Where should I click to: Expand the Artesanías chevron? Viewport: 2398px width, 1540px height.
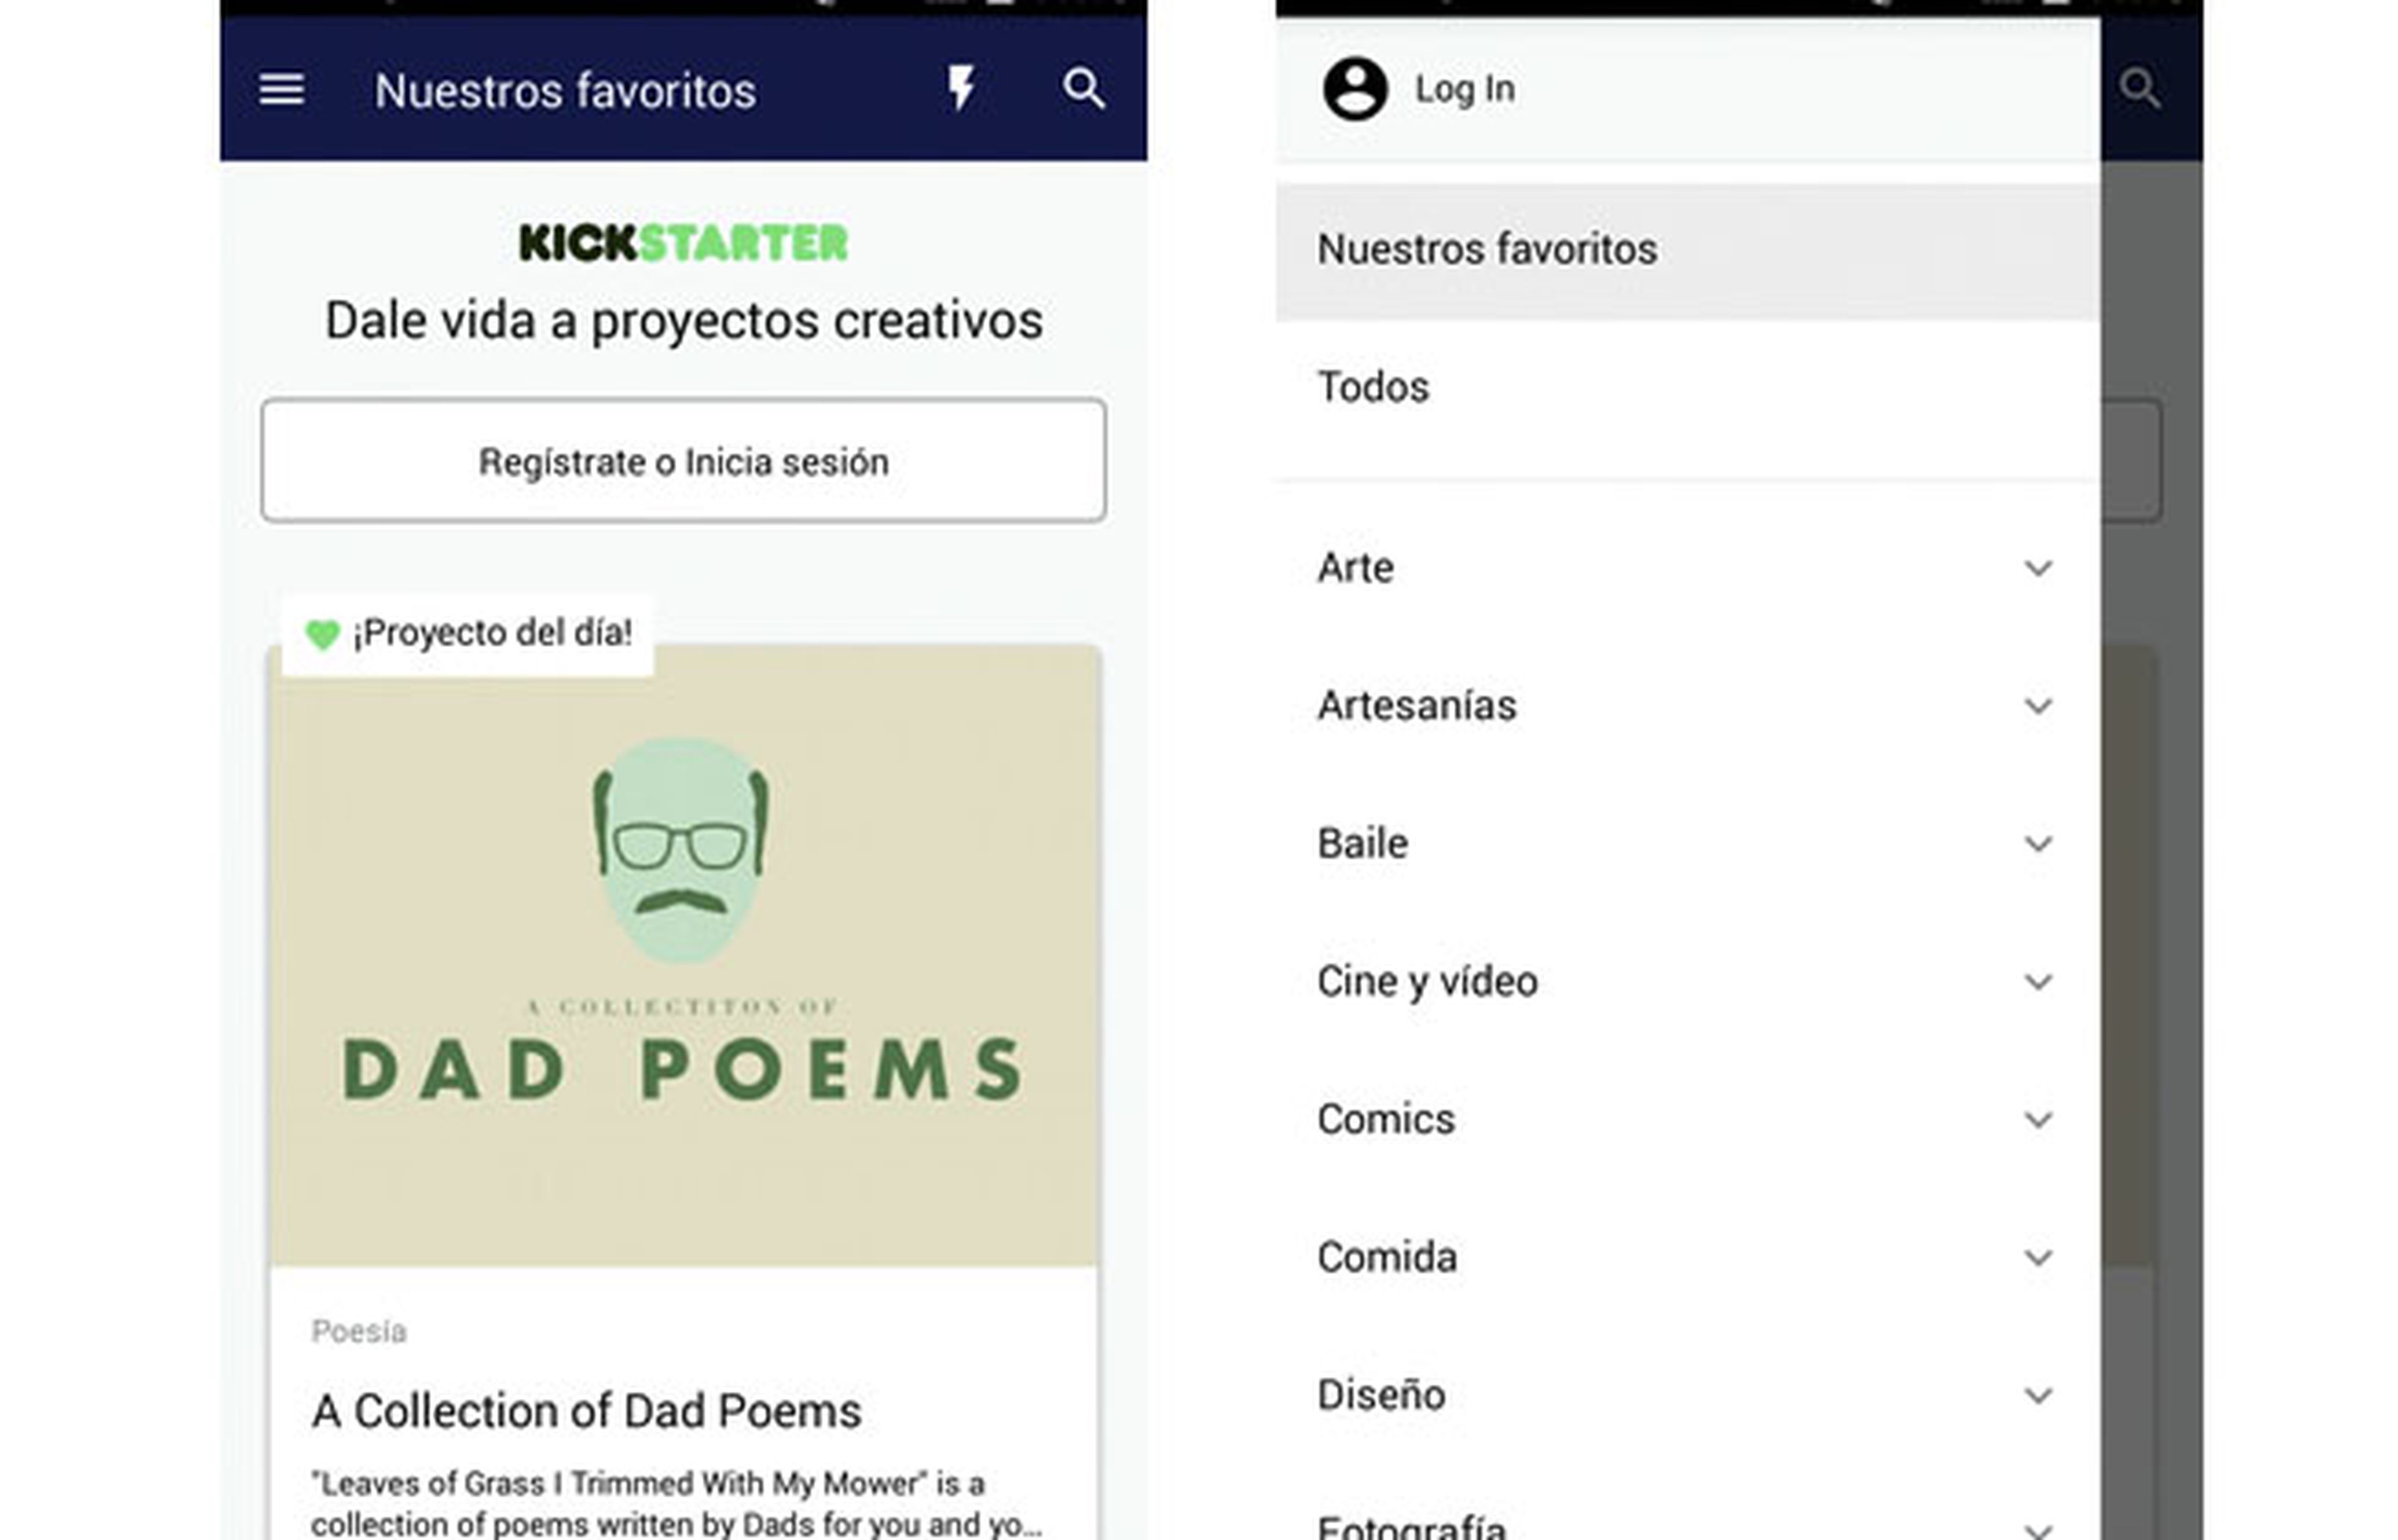[x=2038, y=707]
